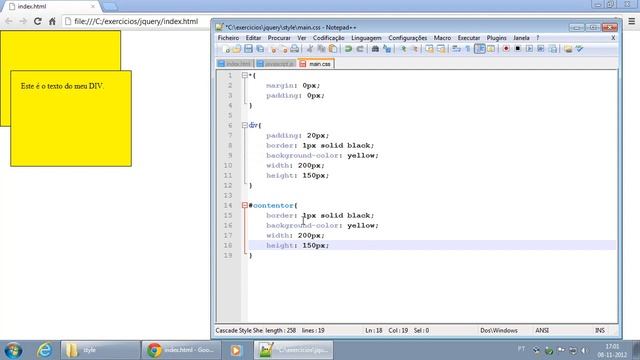This screenshot has height=360, width=640.
Task: Cut selection using the scissors icon
Action: pyautogui.click(x=310, y=49)
